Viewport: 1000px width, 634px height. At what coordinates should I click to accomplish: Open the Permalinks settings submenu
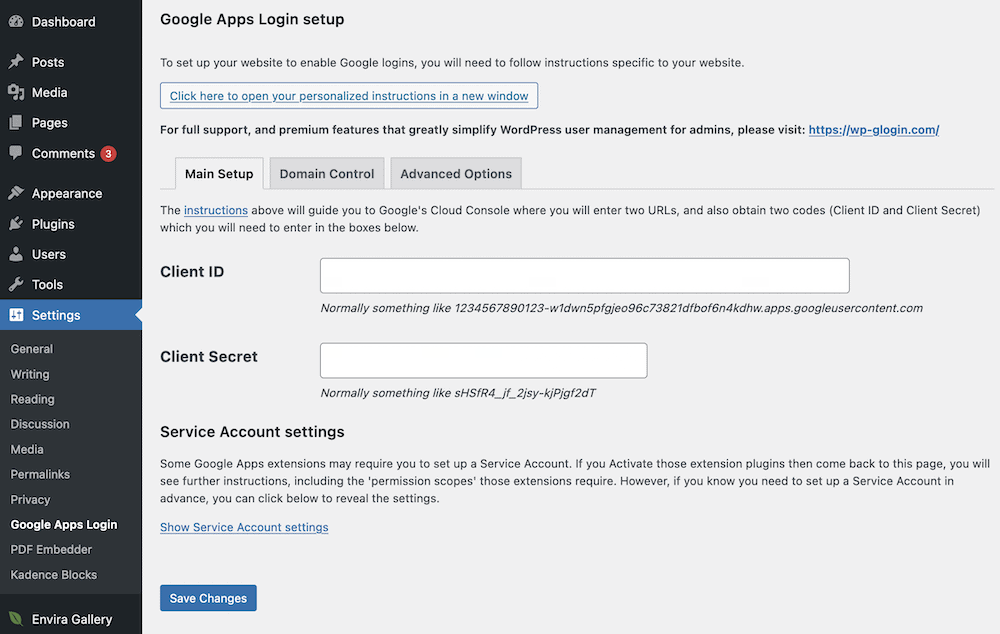click(x=40, y=475)
